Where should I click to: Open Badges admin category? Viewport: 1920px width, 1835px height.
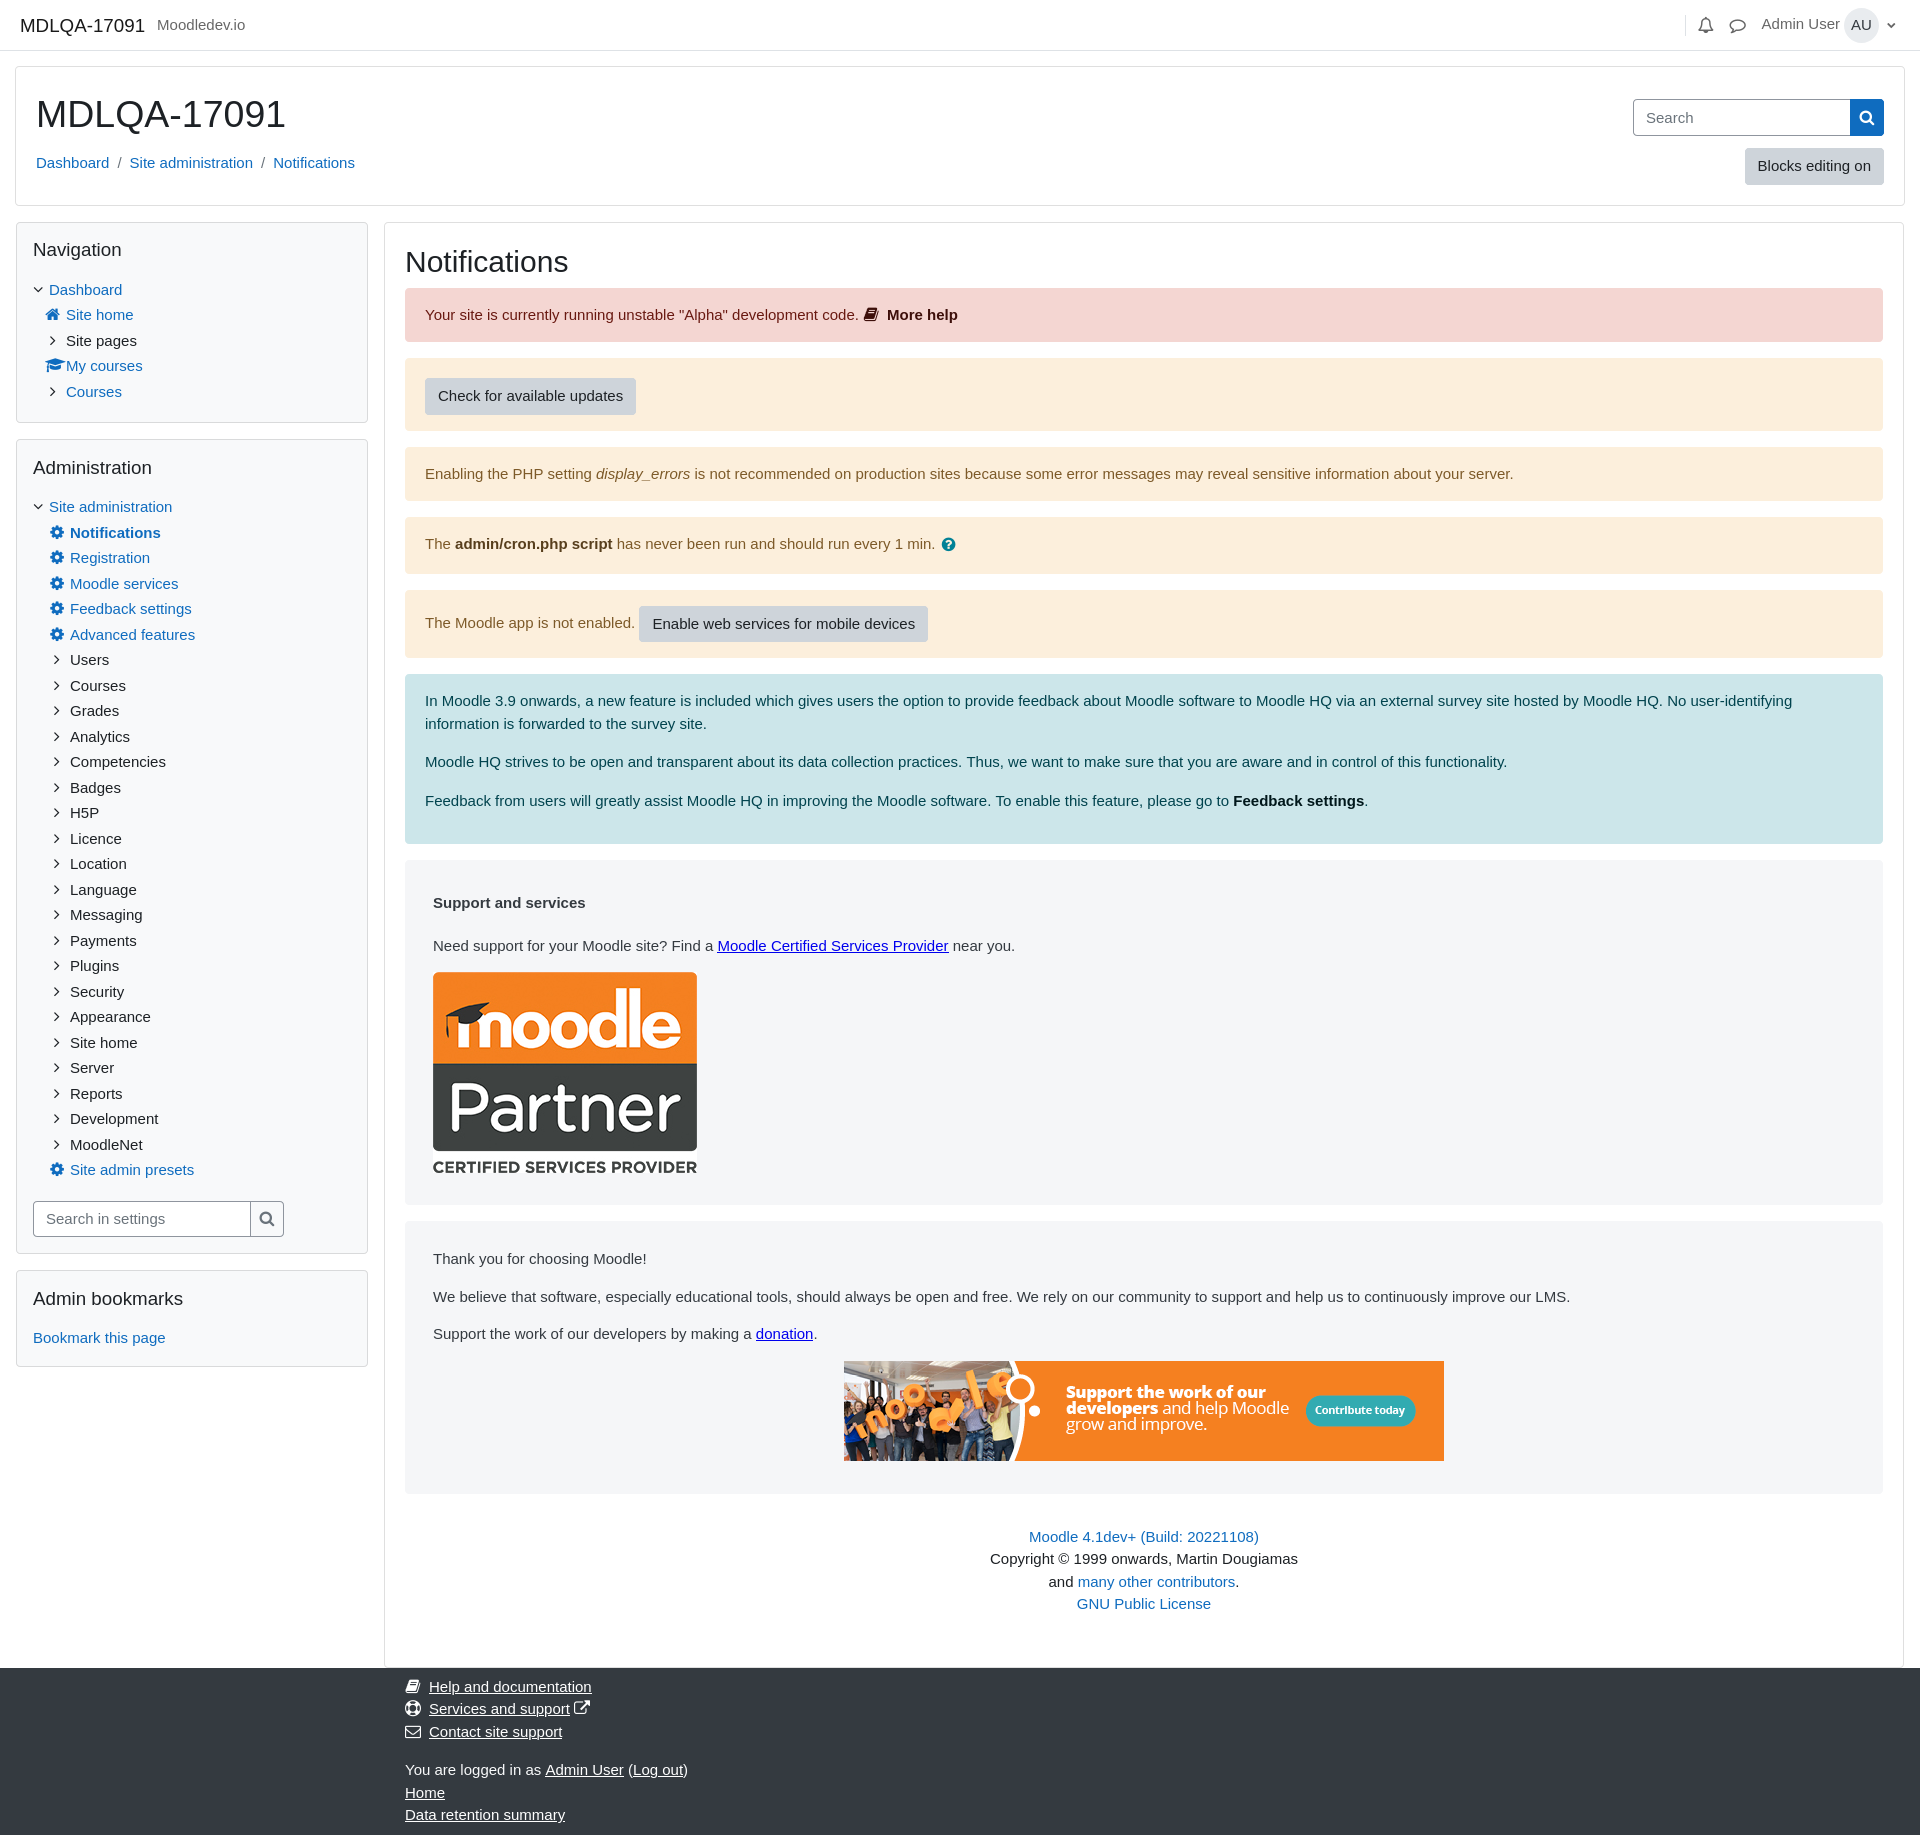click(x=95, y=788)
